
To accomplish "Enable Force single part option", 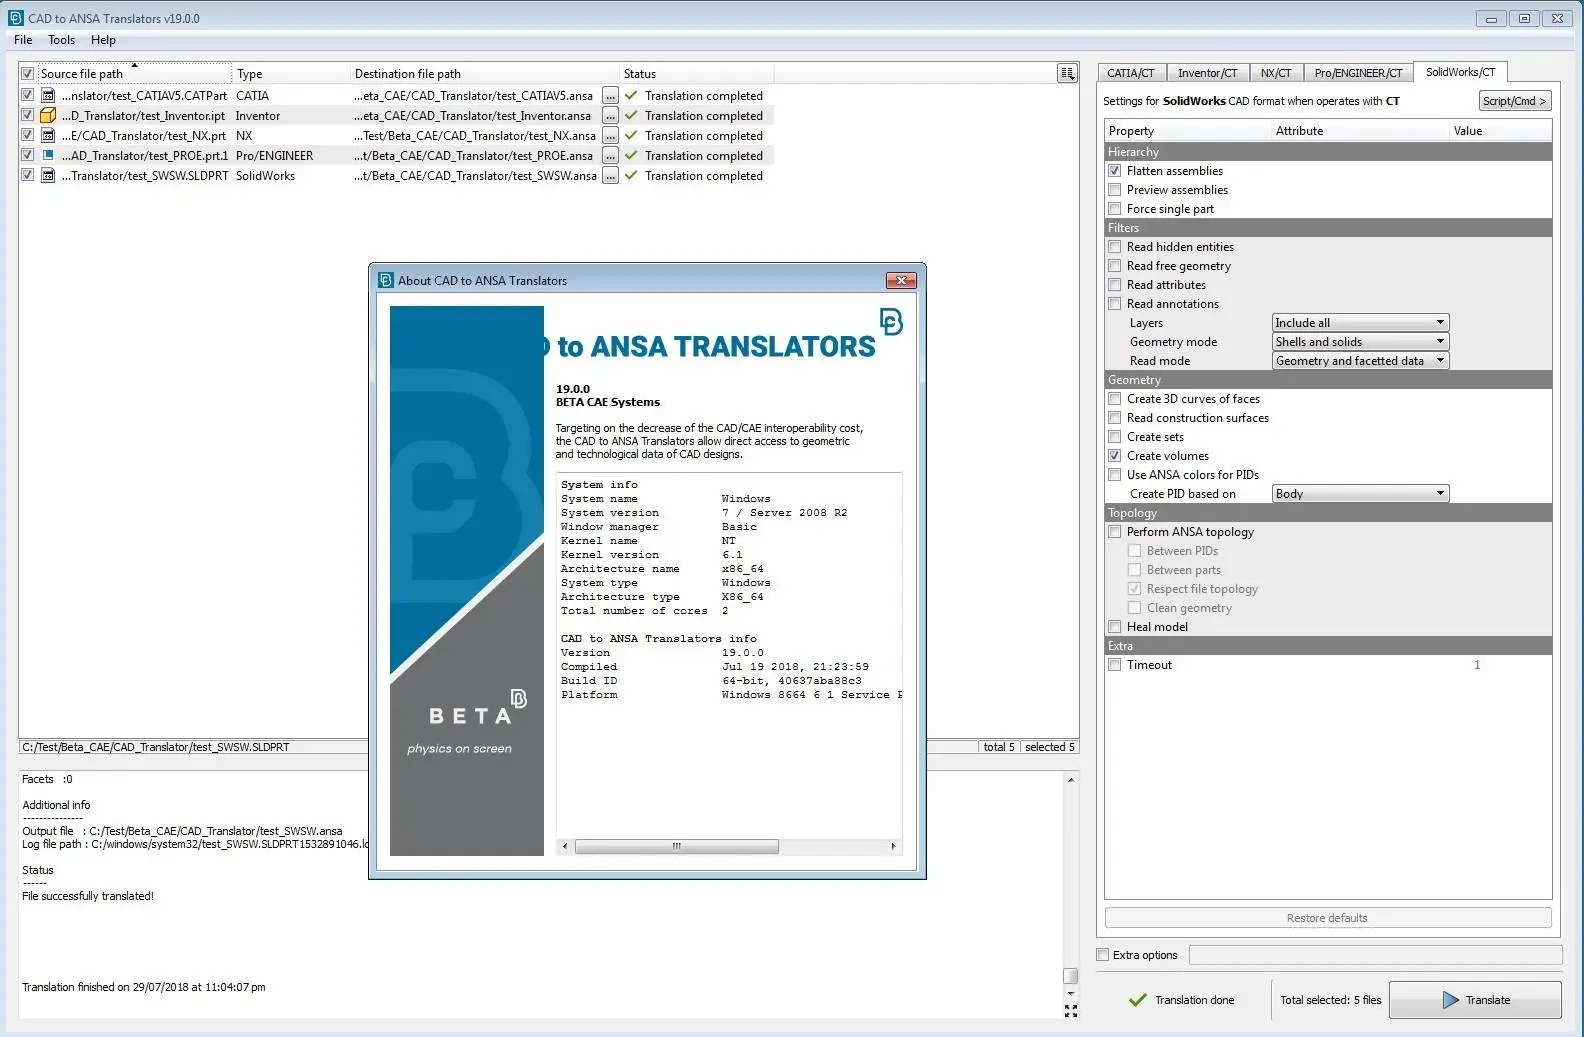I will pyautogui.click(x=1115, y=209).
